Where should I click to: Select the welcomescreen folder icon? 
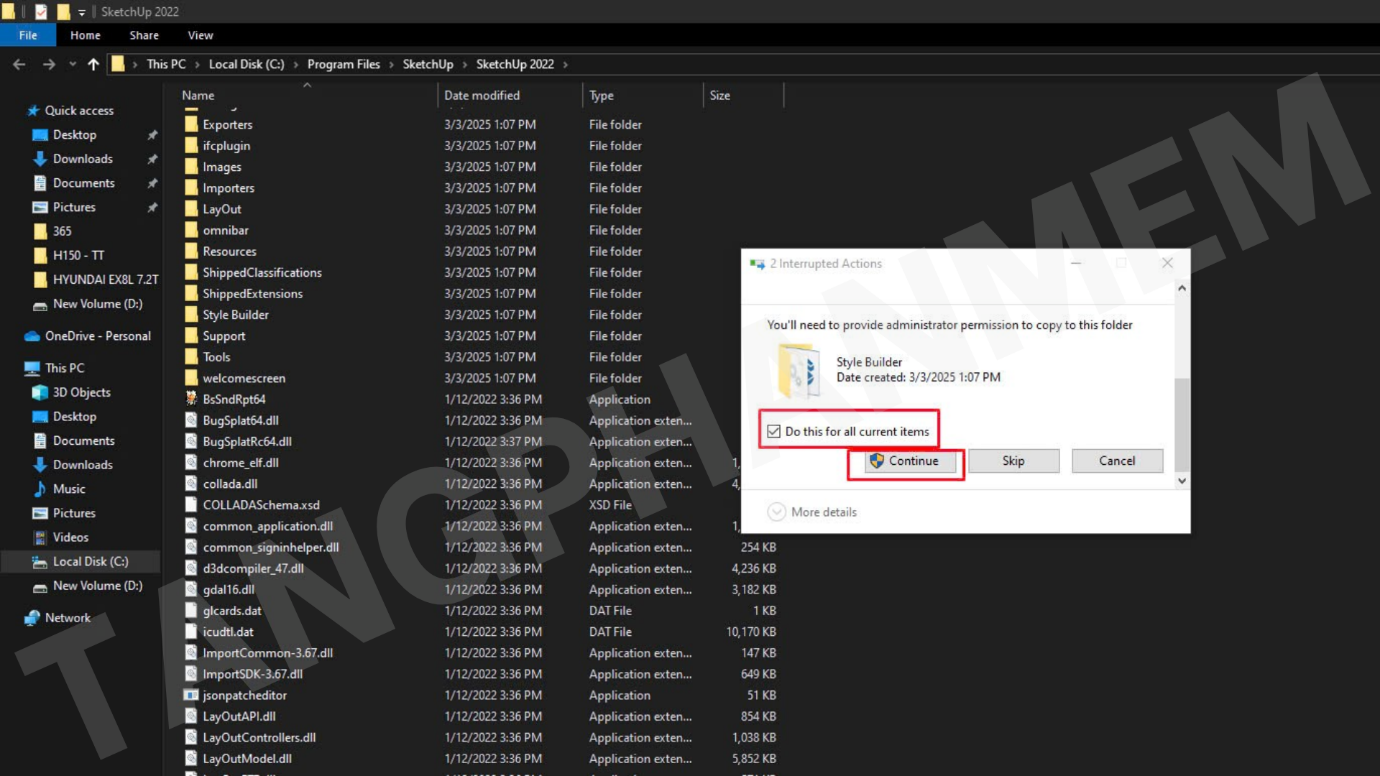(192, 378)
